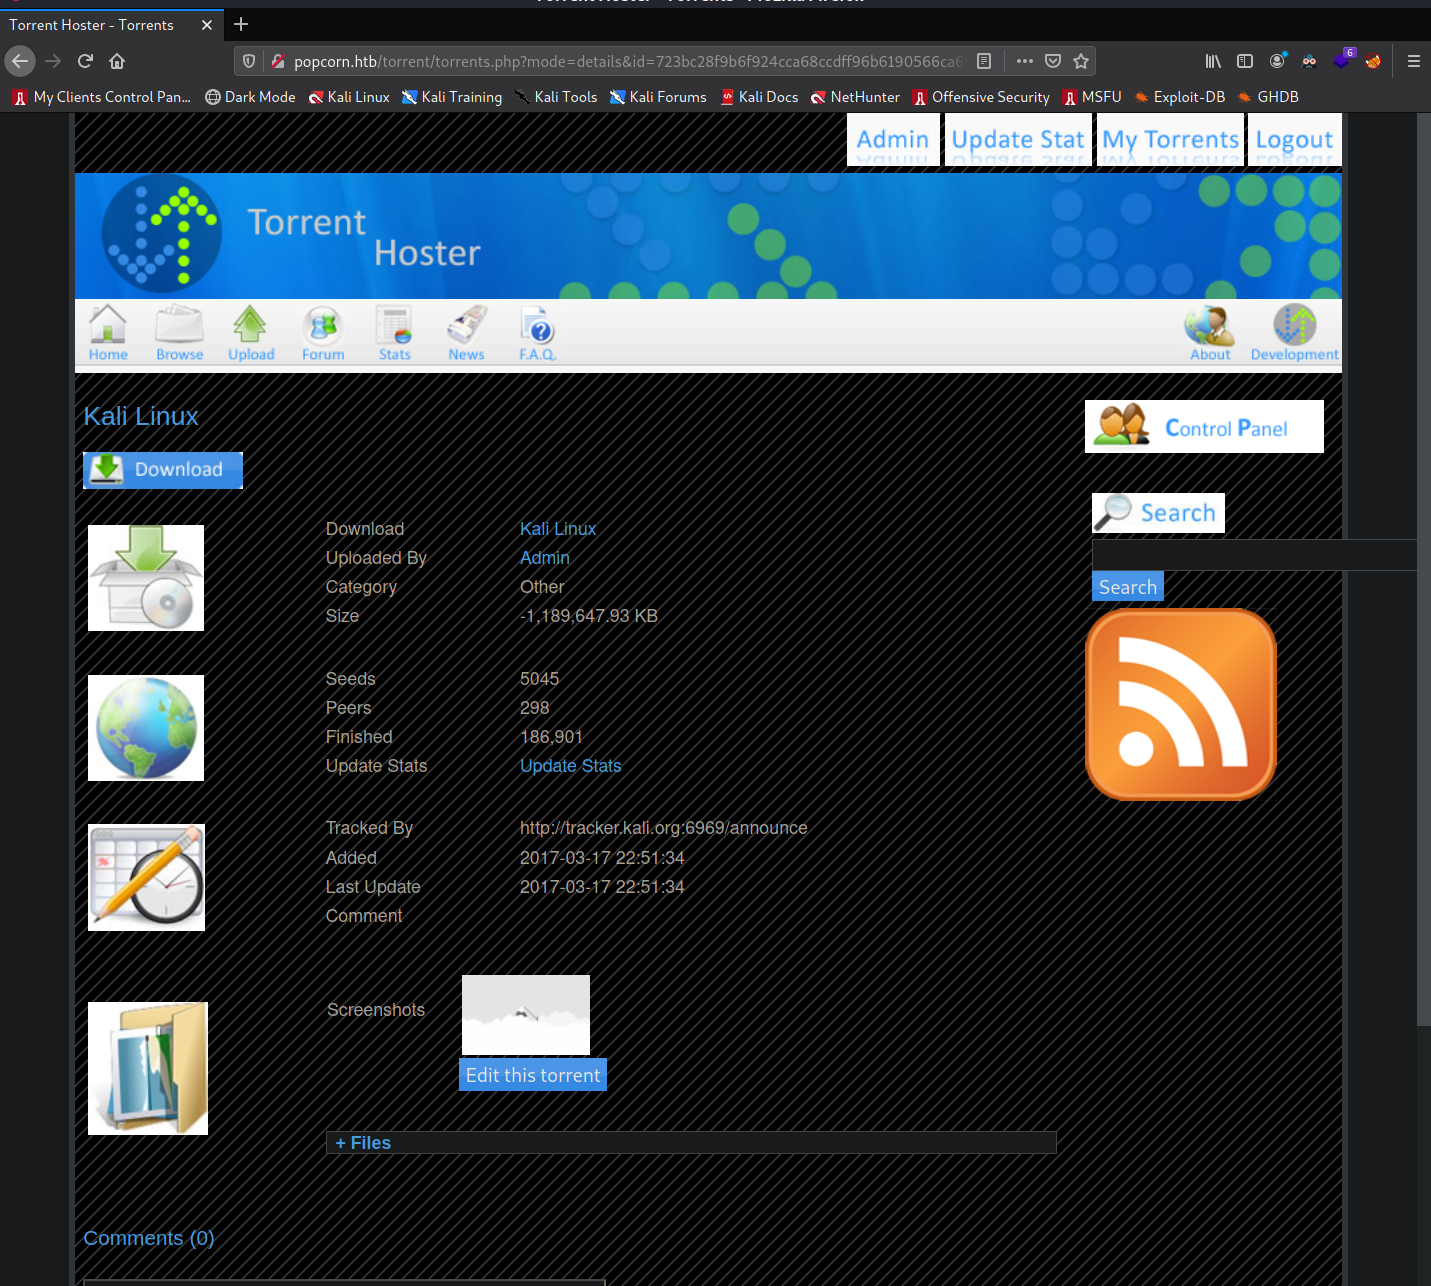Click the browser back arrow
Screen dimensions: 1431x1286
tap(20, 61)
